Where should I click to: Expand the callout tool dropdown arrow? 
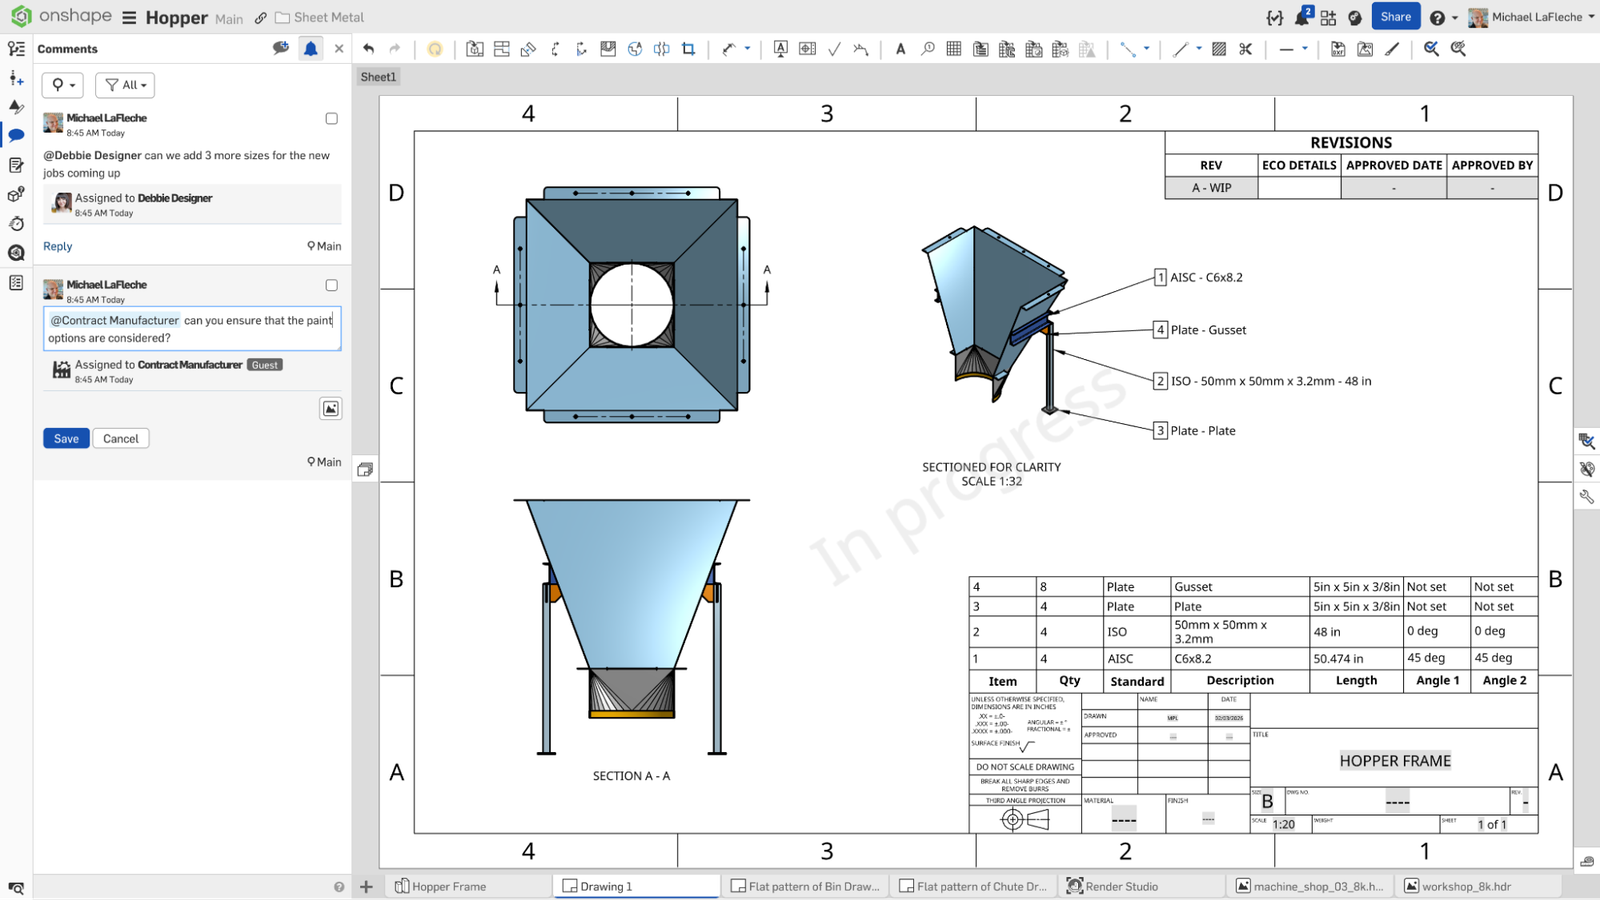[x=746, y=48]
